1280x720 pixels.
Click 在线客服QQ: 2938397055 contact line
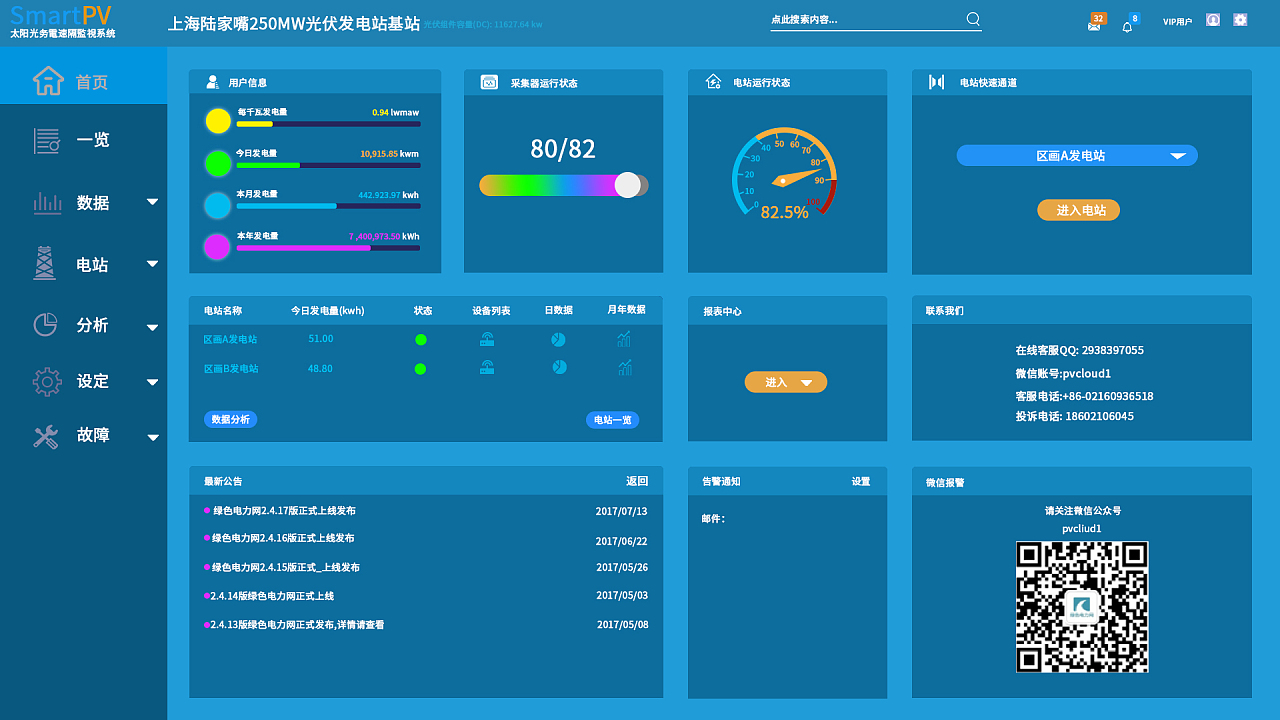click(1079, 351)
